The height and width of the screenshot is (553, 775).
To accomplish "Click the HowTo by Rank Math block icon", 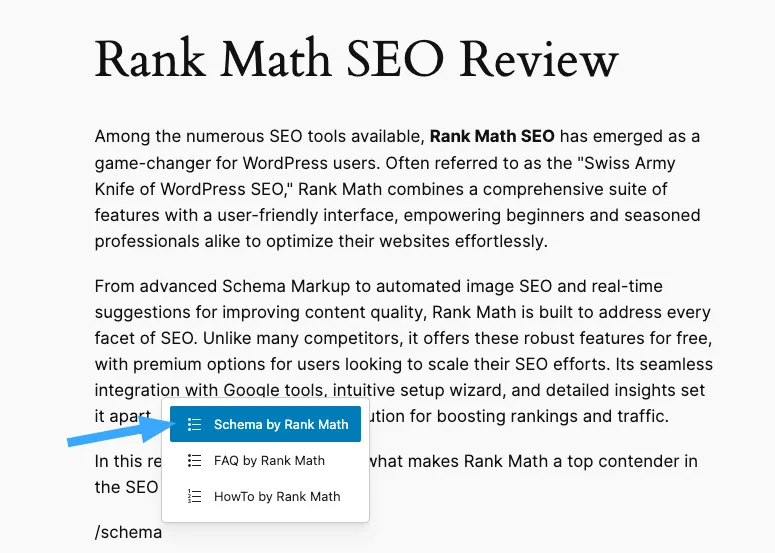I will coord(194,496).
